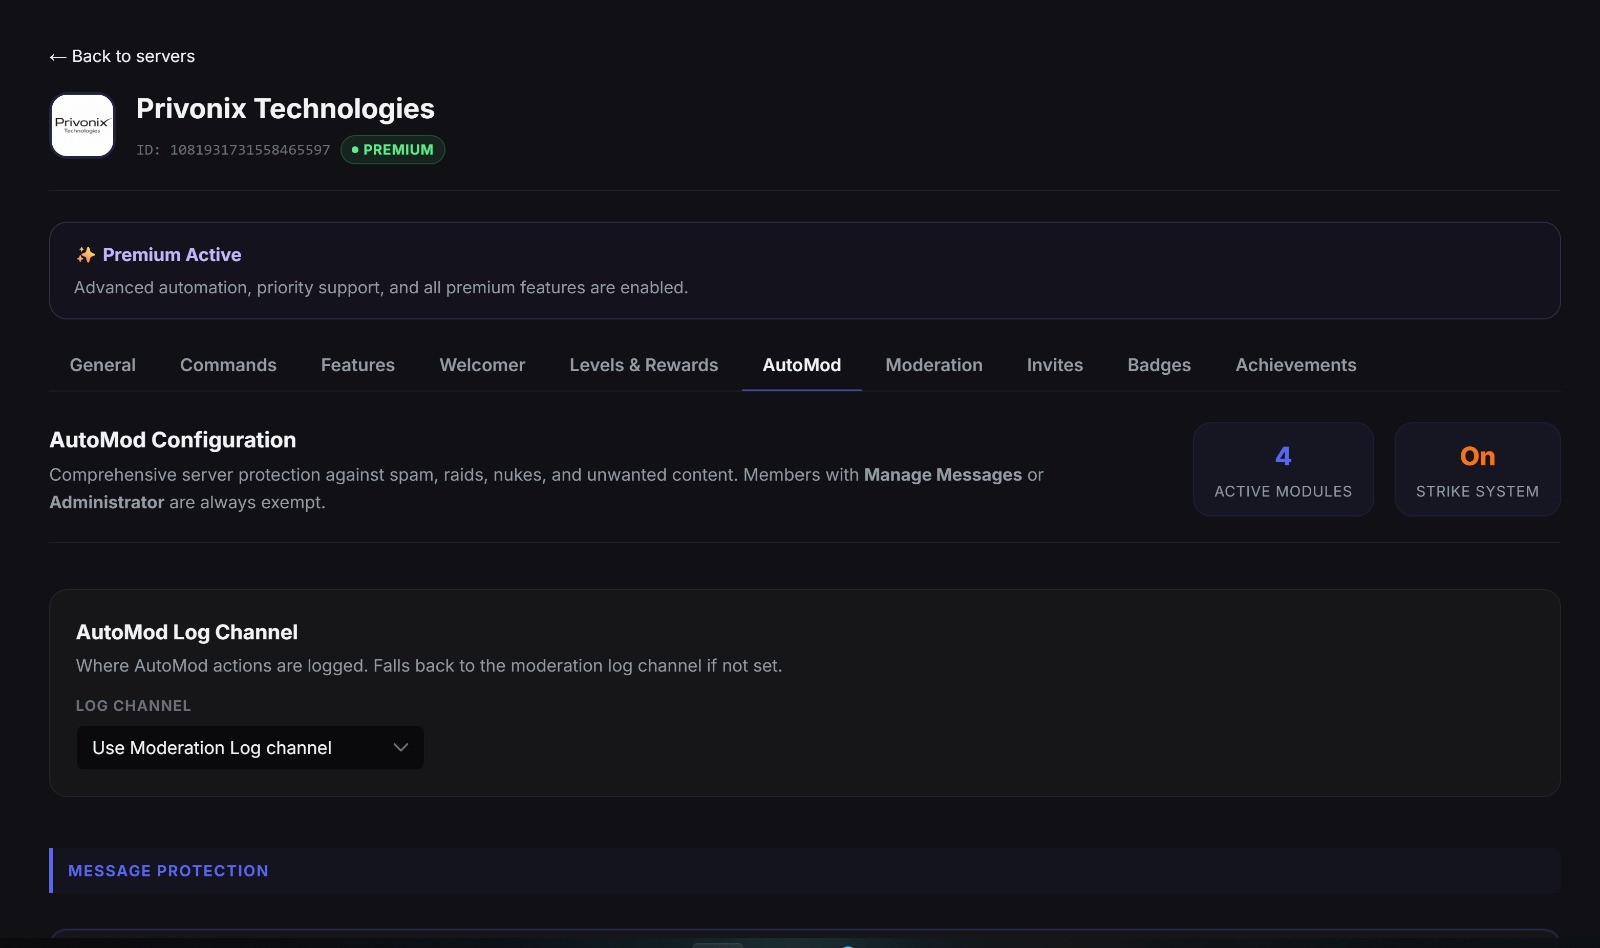Switch to the Features tab
Image resolution: width=1600 pixels, height=948 pixels.
[357, 365]
